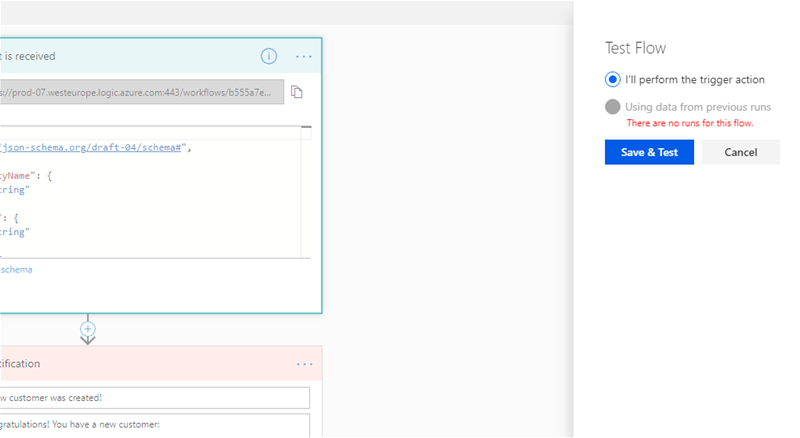Click the logic.azure.com URL field
The height and width of the screenshot is (438, 800).
point(140,92)
